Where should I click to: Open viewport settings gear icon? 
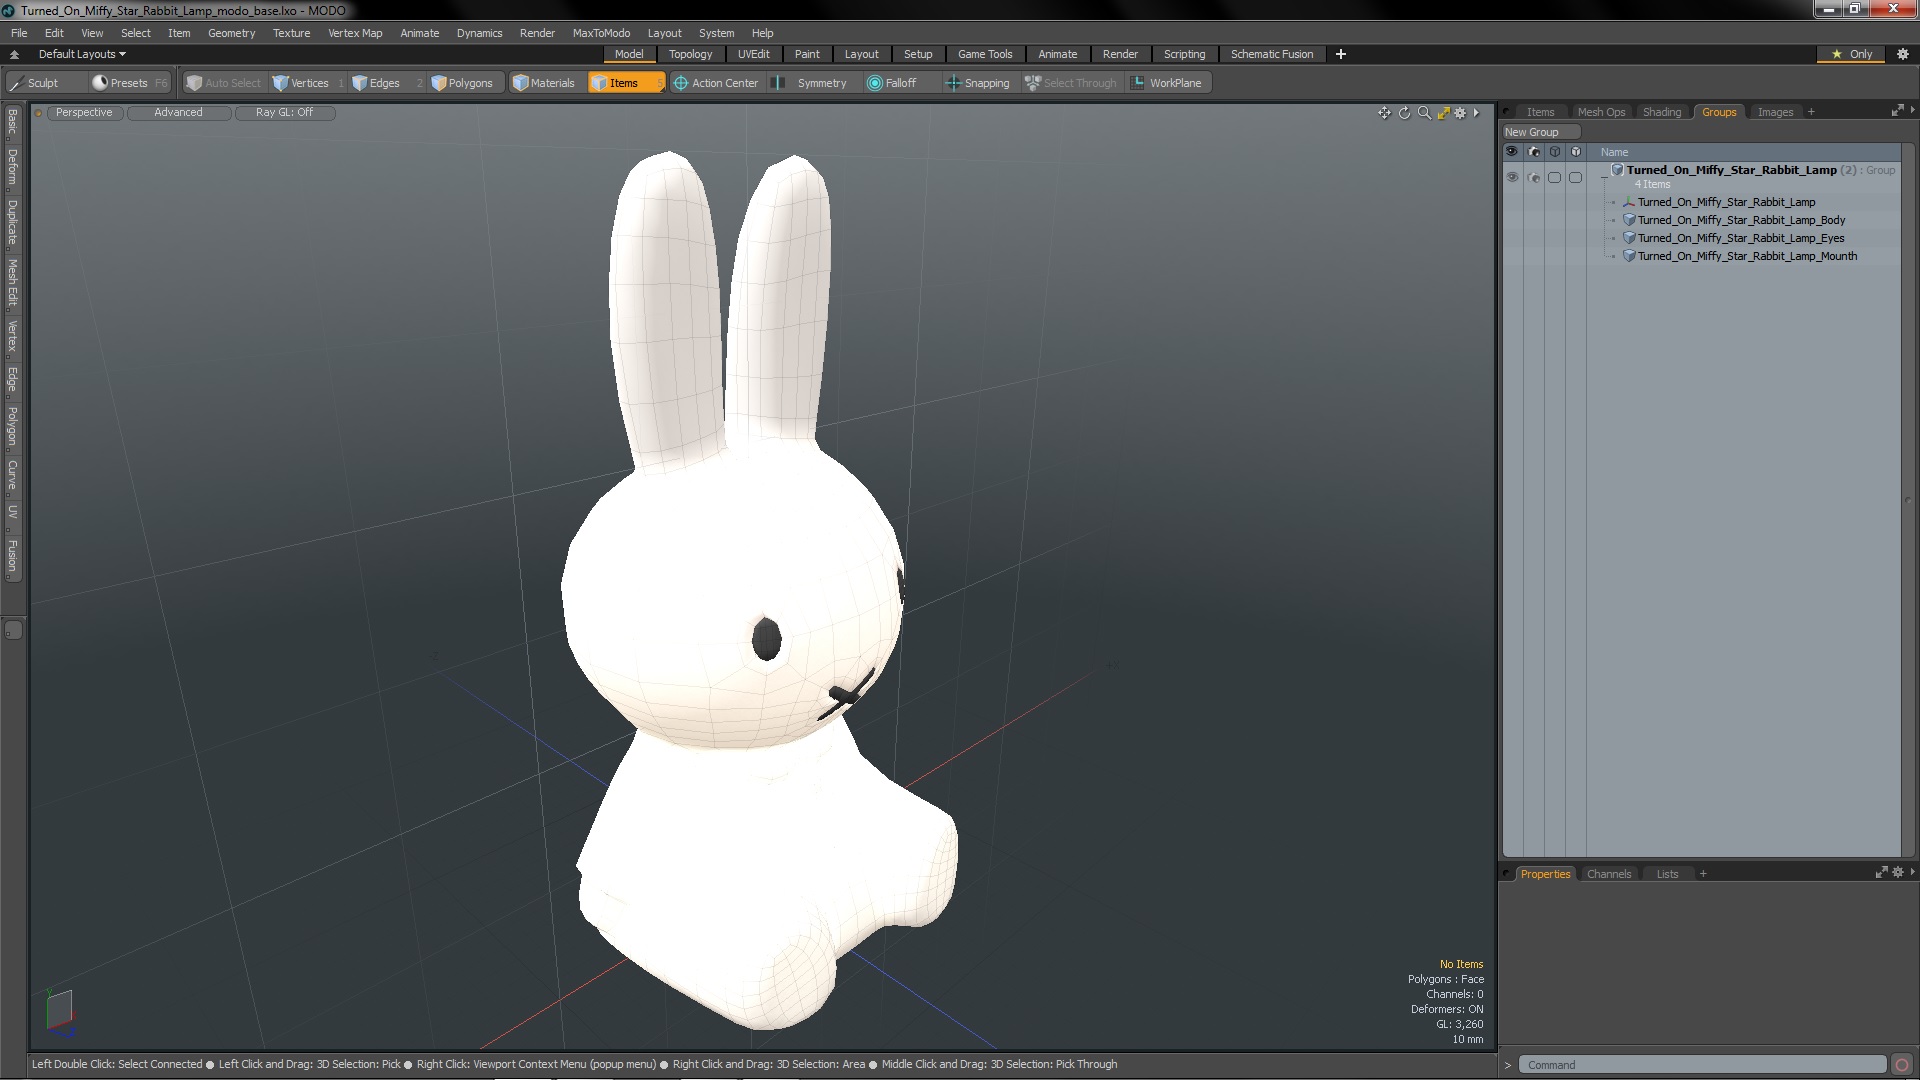(1460, 113)
